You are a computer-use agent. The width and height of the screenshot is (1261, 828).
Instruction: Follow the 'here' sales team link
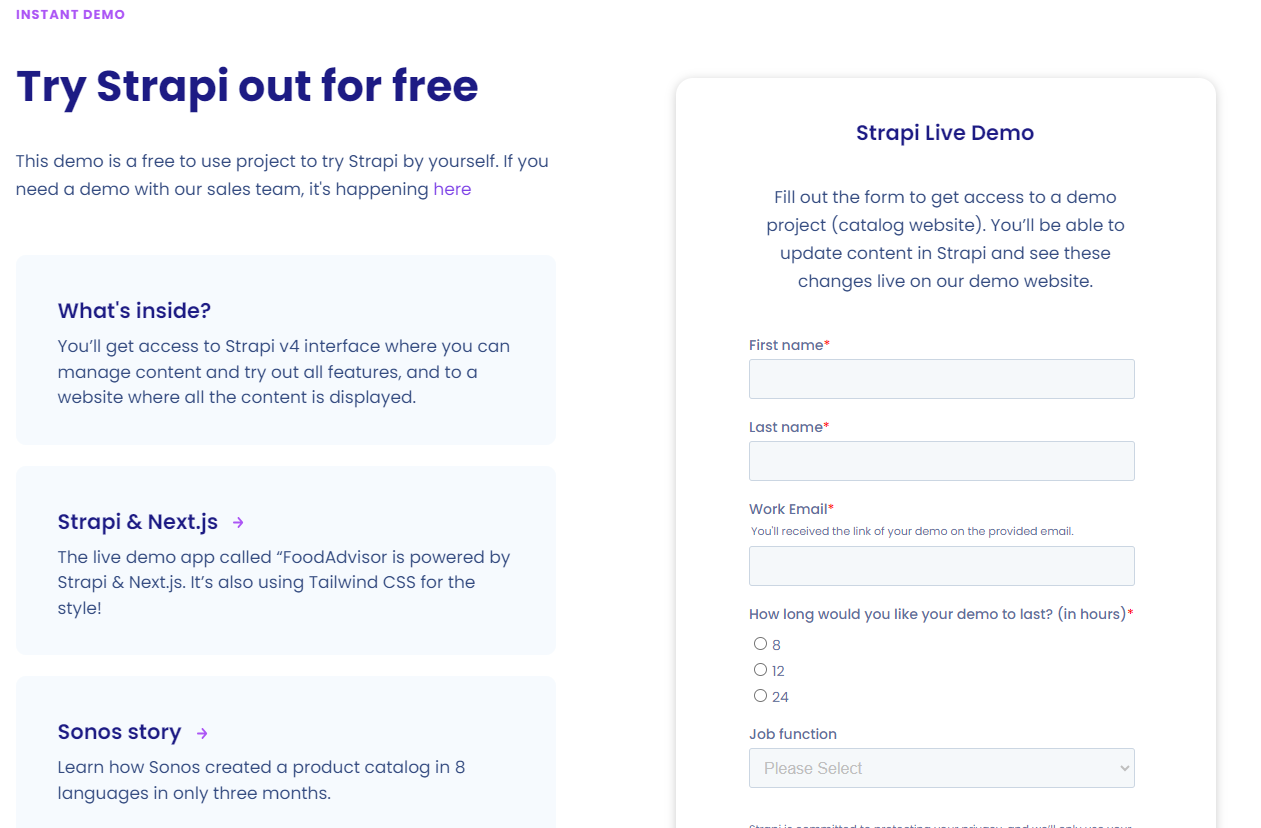452,189
